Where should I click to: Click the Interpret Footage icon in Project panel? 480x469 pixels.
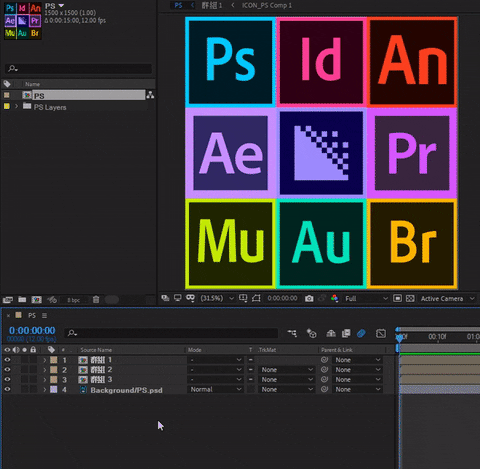(8, 300)
